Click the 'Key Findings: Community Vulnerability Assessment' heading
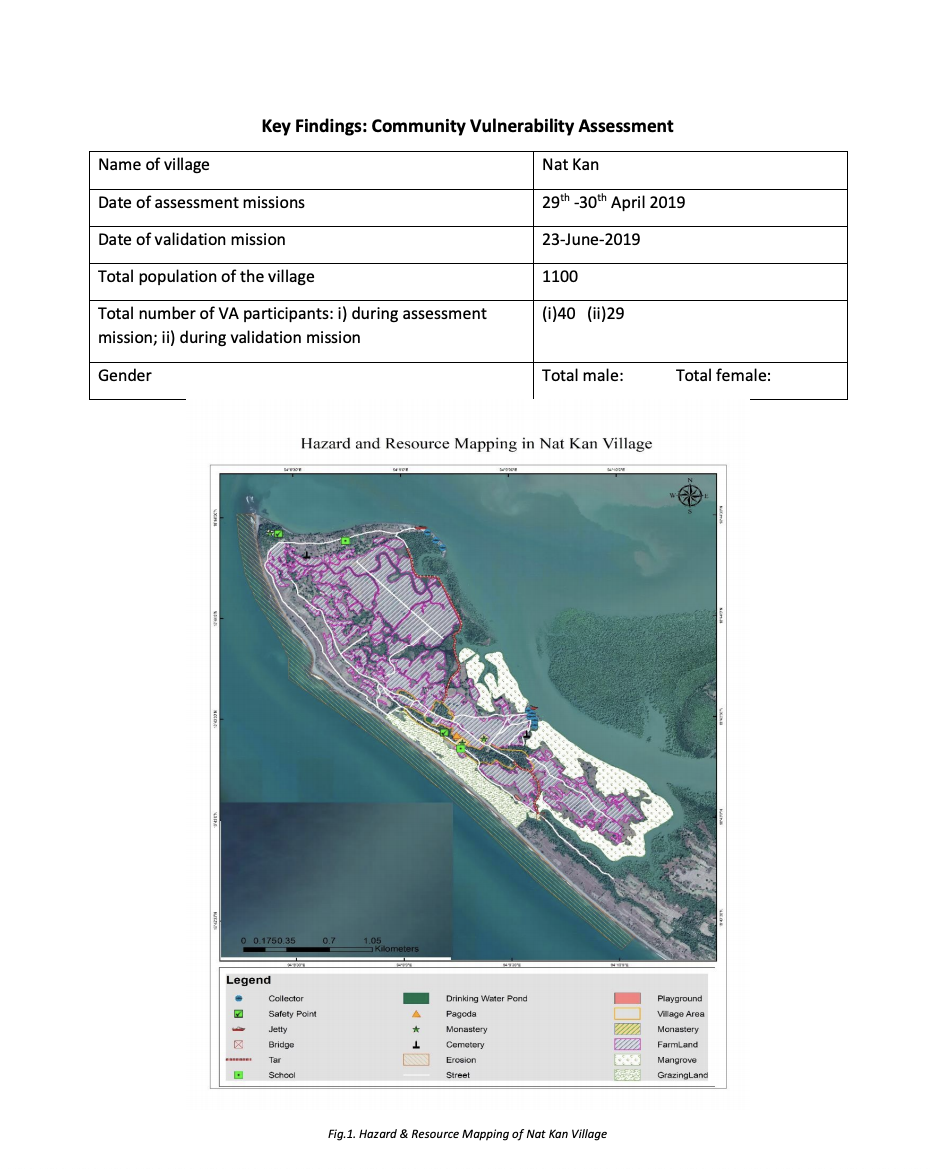 click(467, 126)
